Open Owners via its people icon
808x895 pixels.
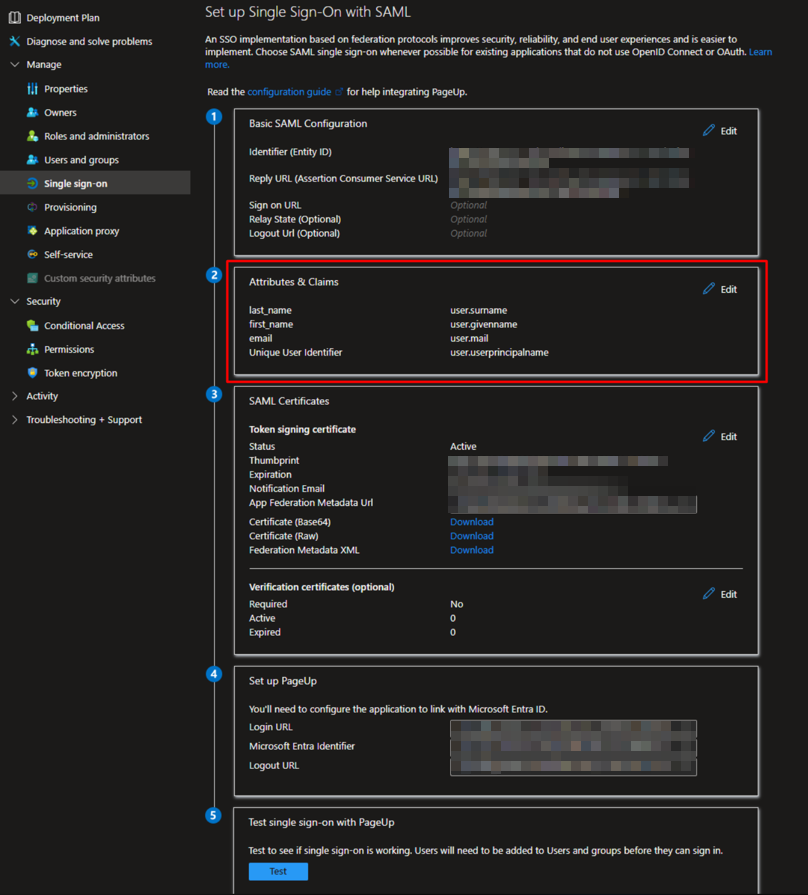click(33, 113)
